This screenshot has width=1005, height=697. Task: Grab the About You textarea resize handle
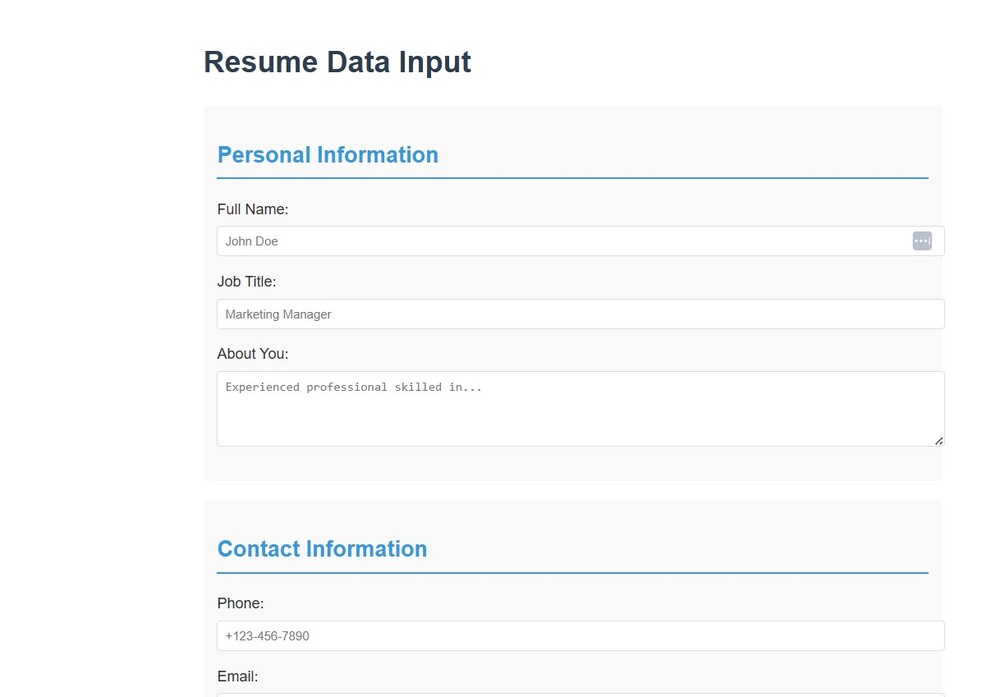pyautogui.click(x=938, y=440)
